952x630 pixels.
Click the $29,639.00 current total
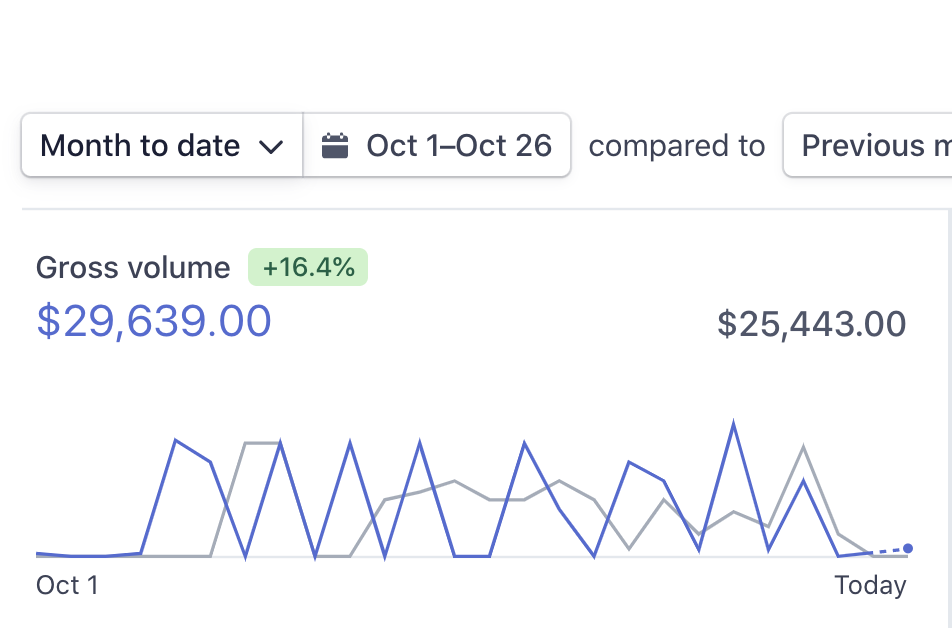point(154,321)
